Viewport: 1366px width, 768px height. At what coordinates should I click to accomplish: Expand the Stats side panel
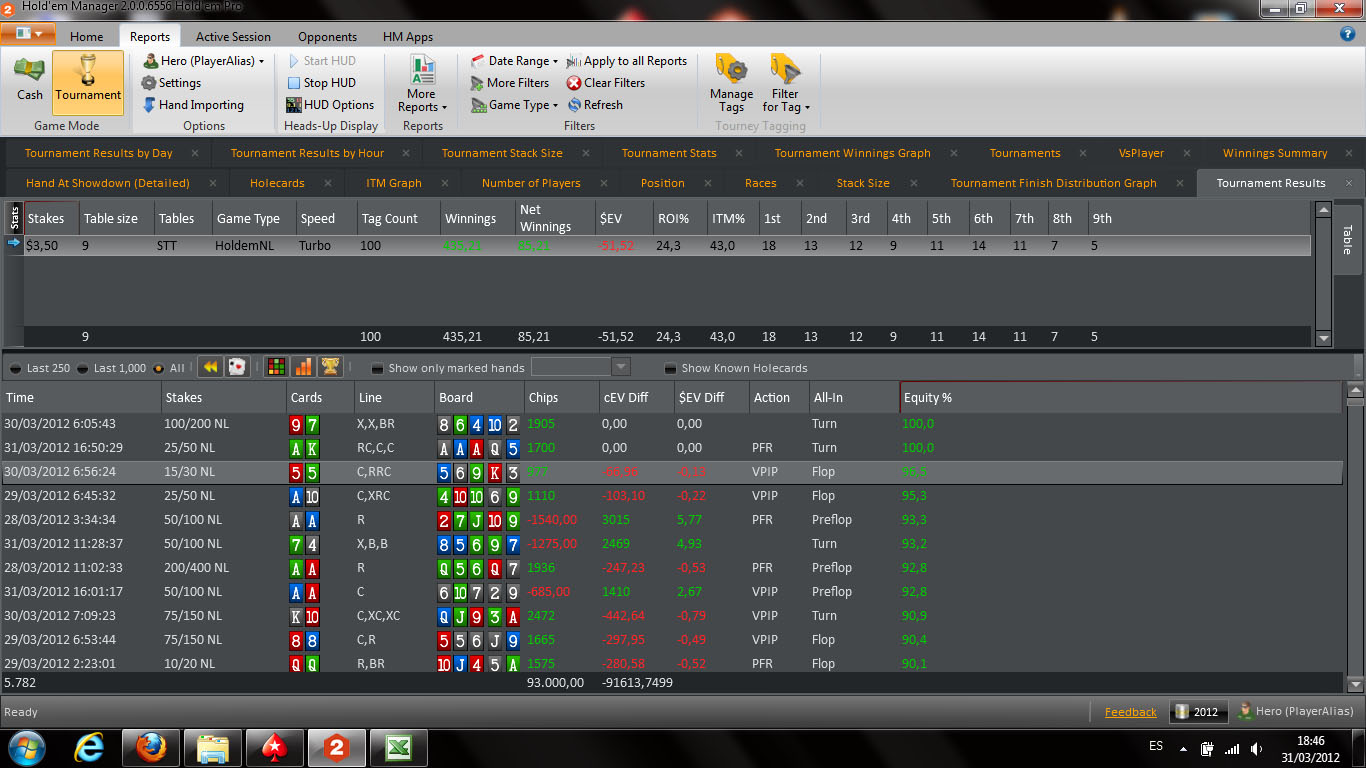tap(14, 217)
